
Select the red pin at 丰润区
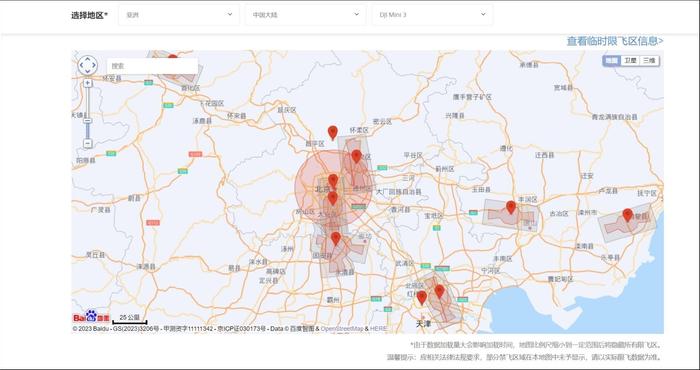coord(511,208)
